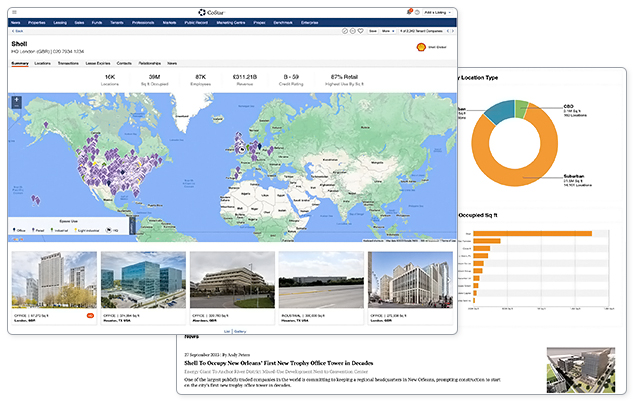Viewport: 640px width, 419px height.
Task: Collapse the Space Use legend panel handle
Action: [x=132, y=226]
